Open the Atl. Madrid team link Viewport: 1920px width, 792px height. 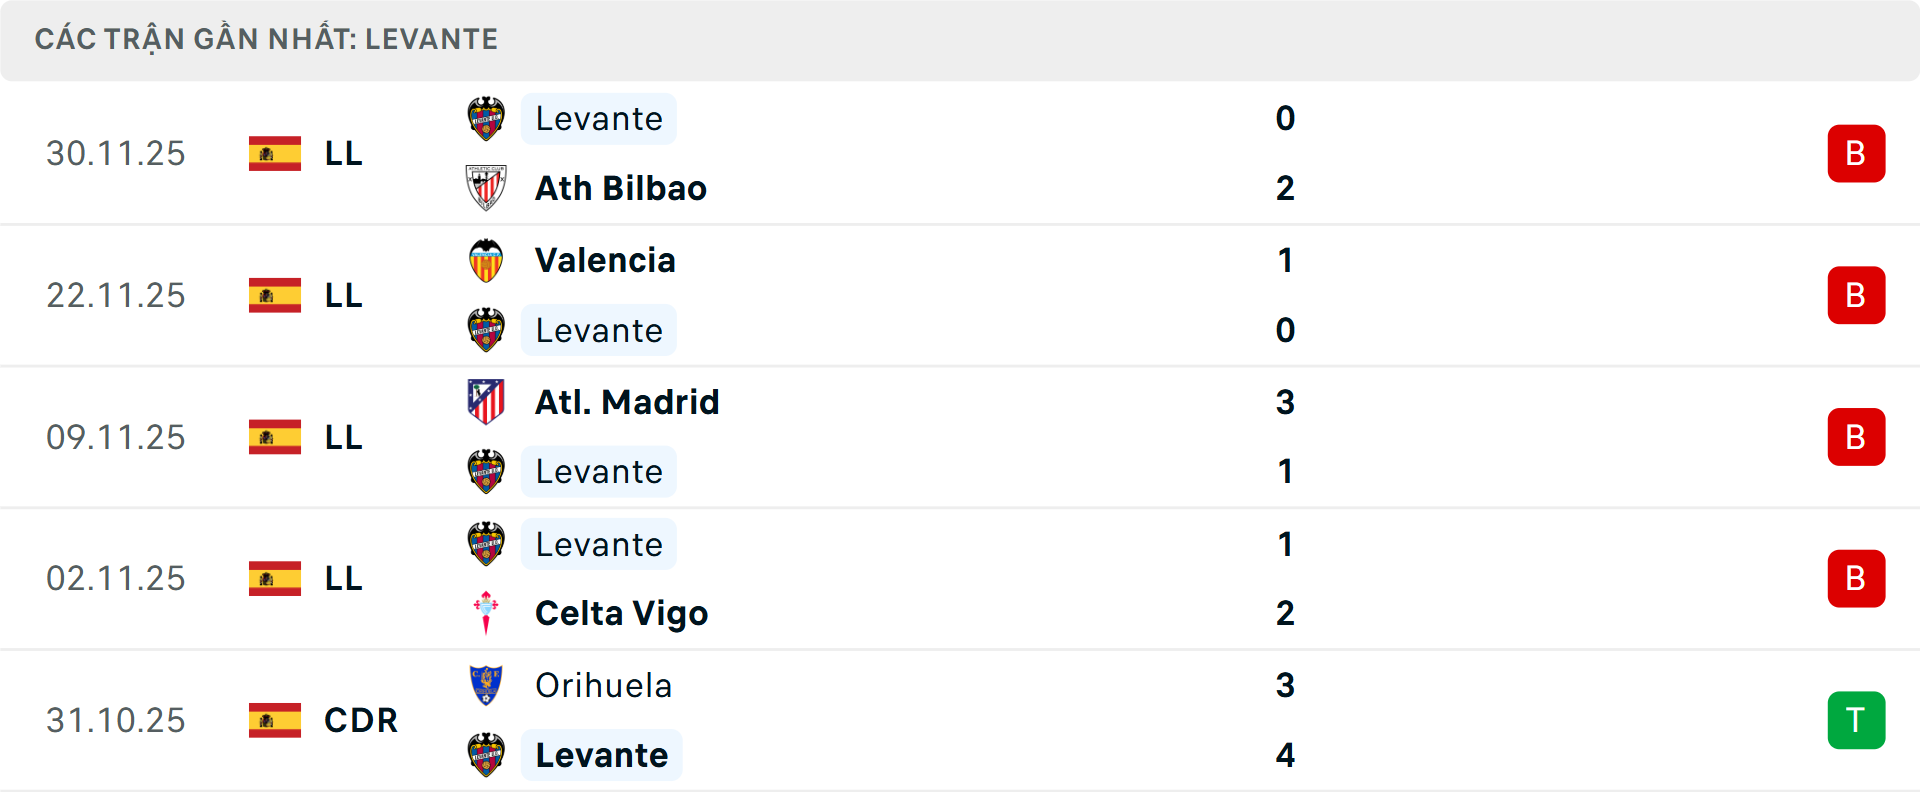tap(627, 402)
